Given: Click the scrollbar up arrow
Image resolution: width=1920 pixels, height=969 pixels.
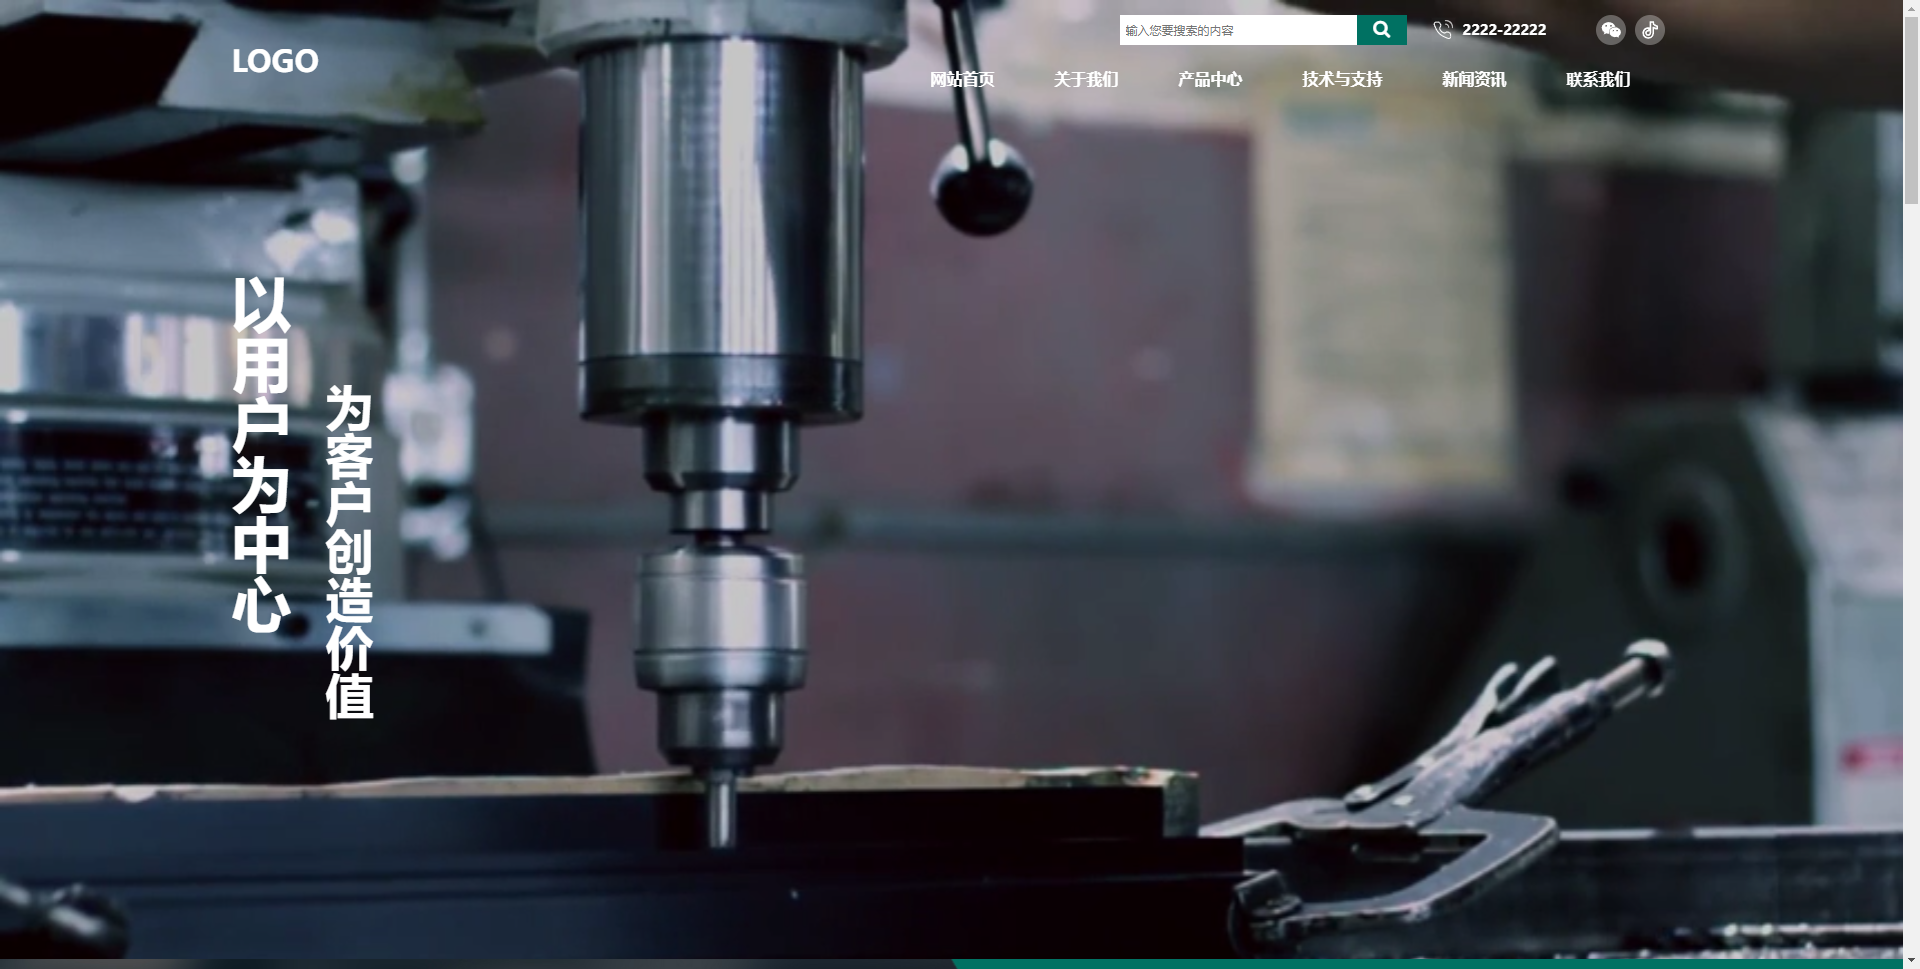Looking at the screenshot, I should point(1911,7).
